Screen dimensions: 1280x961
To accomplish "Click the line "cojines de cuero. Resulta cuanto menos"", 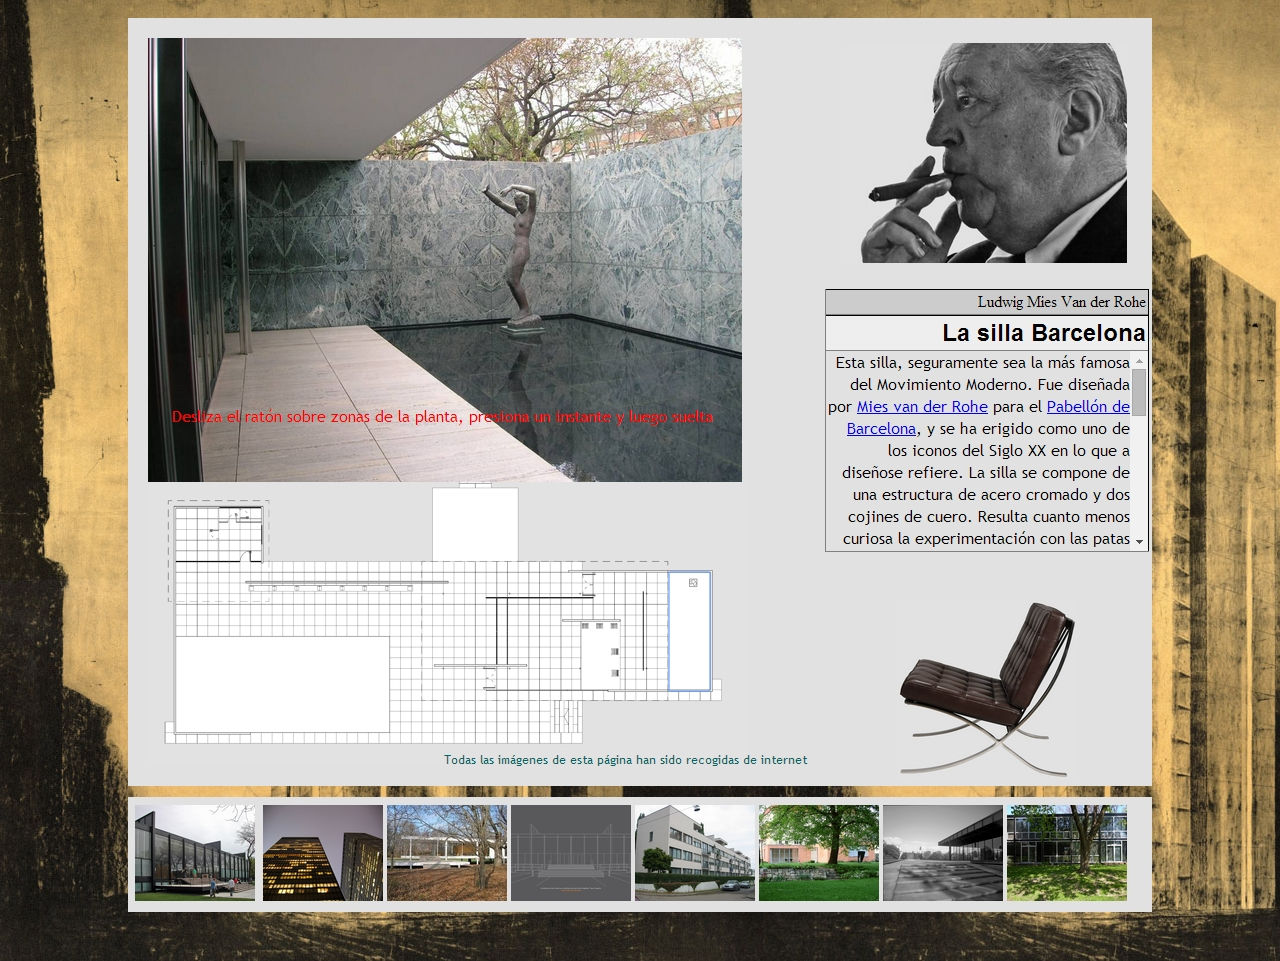I will coord(989,517).
